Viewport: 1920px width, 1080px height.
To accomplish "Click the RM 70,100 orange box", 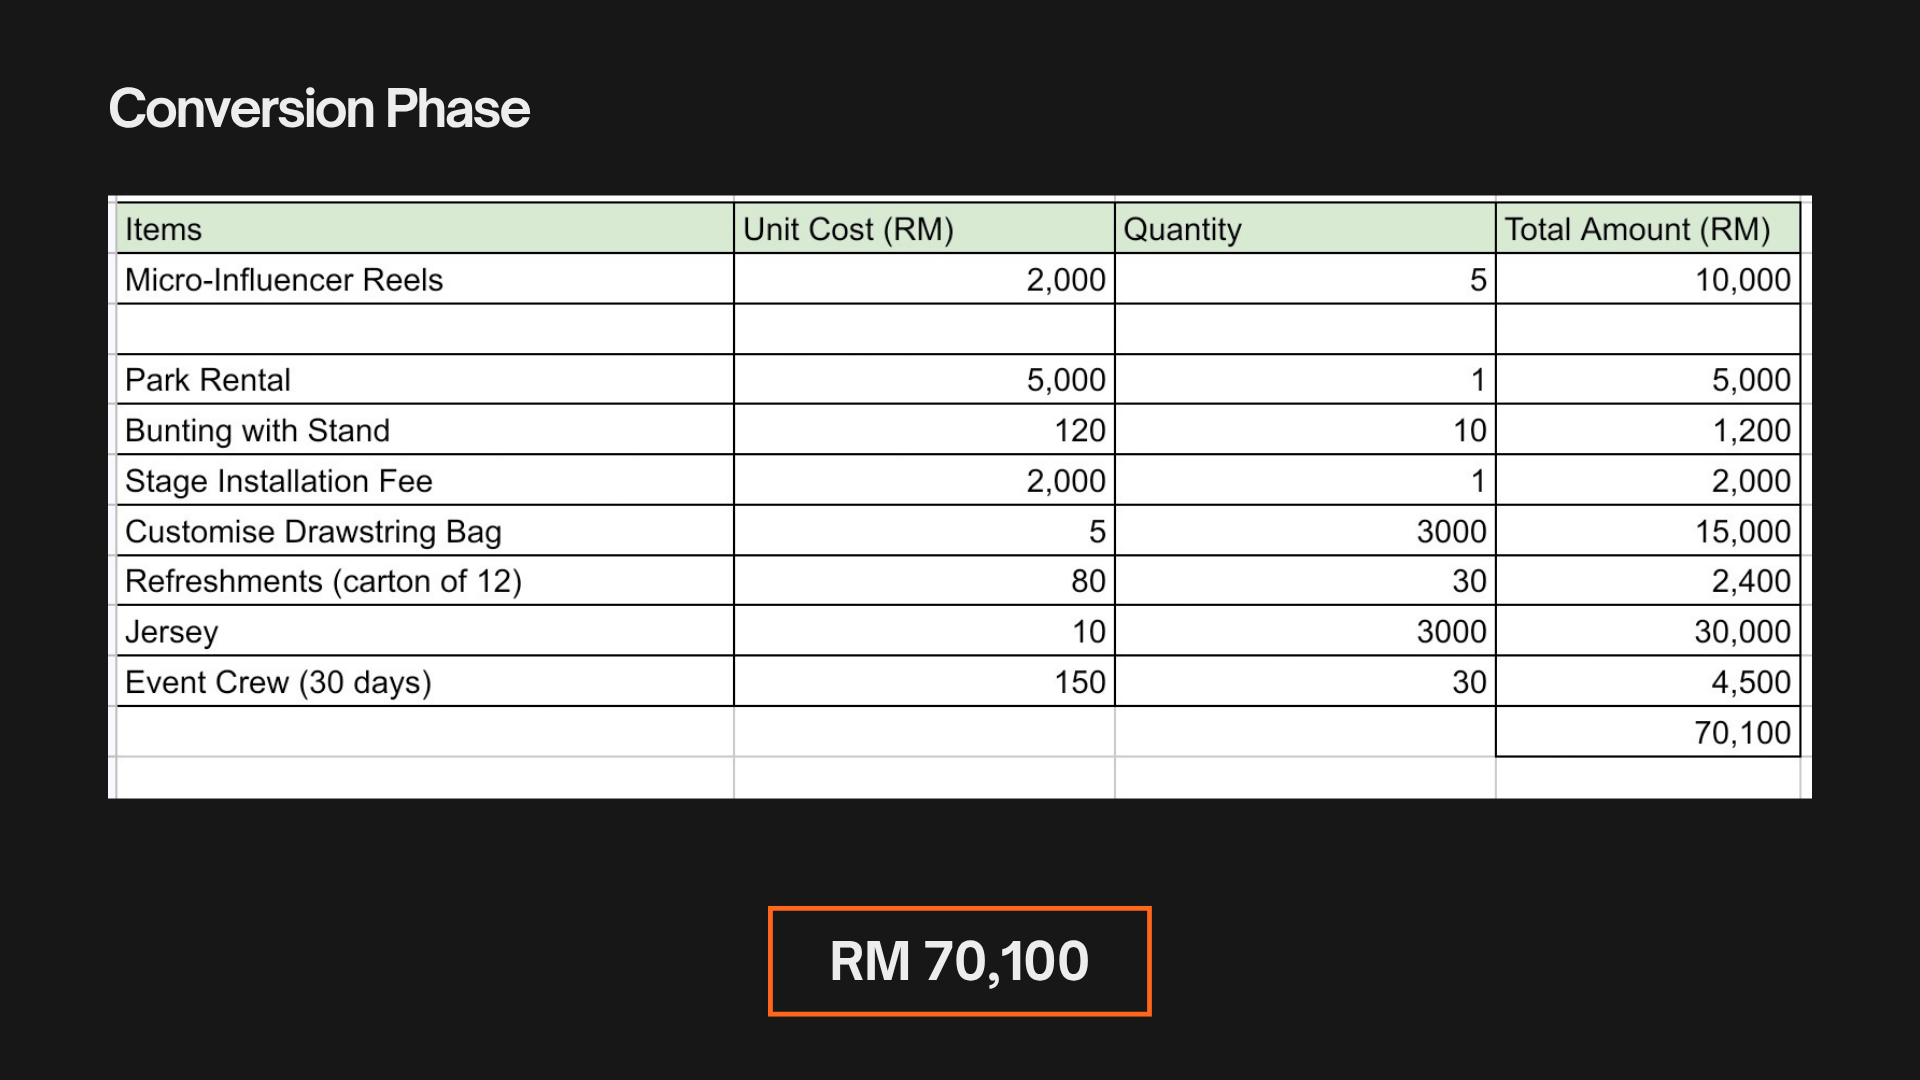I will click(x=960, y=961).
